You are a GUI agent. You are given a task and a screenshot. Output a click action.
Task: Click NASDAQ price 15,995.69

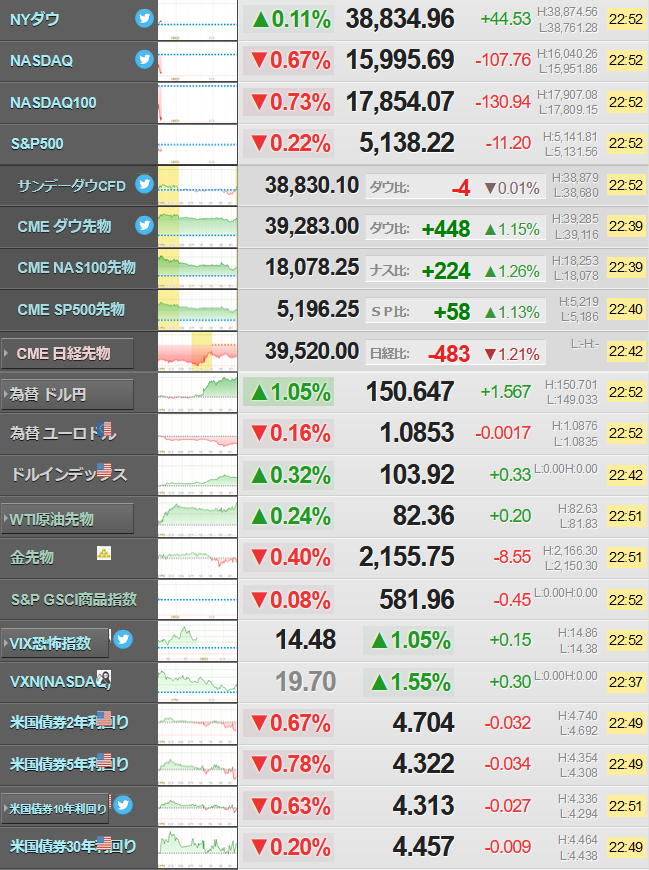[400, 60]
